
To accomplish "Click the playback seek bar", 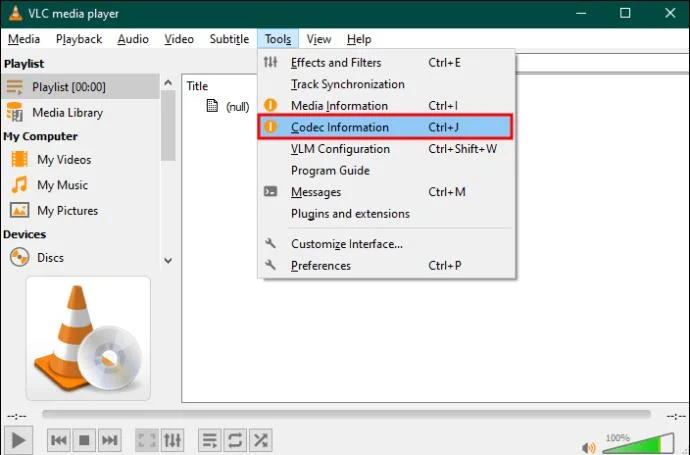I will coord(346,414).
